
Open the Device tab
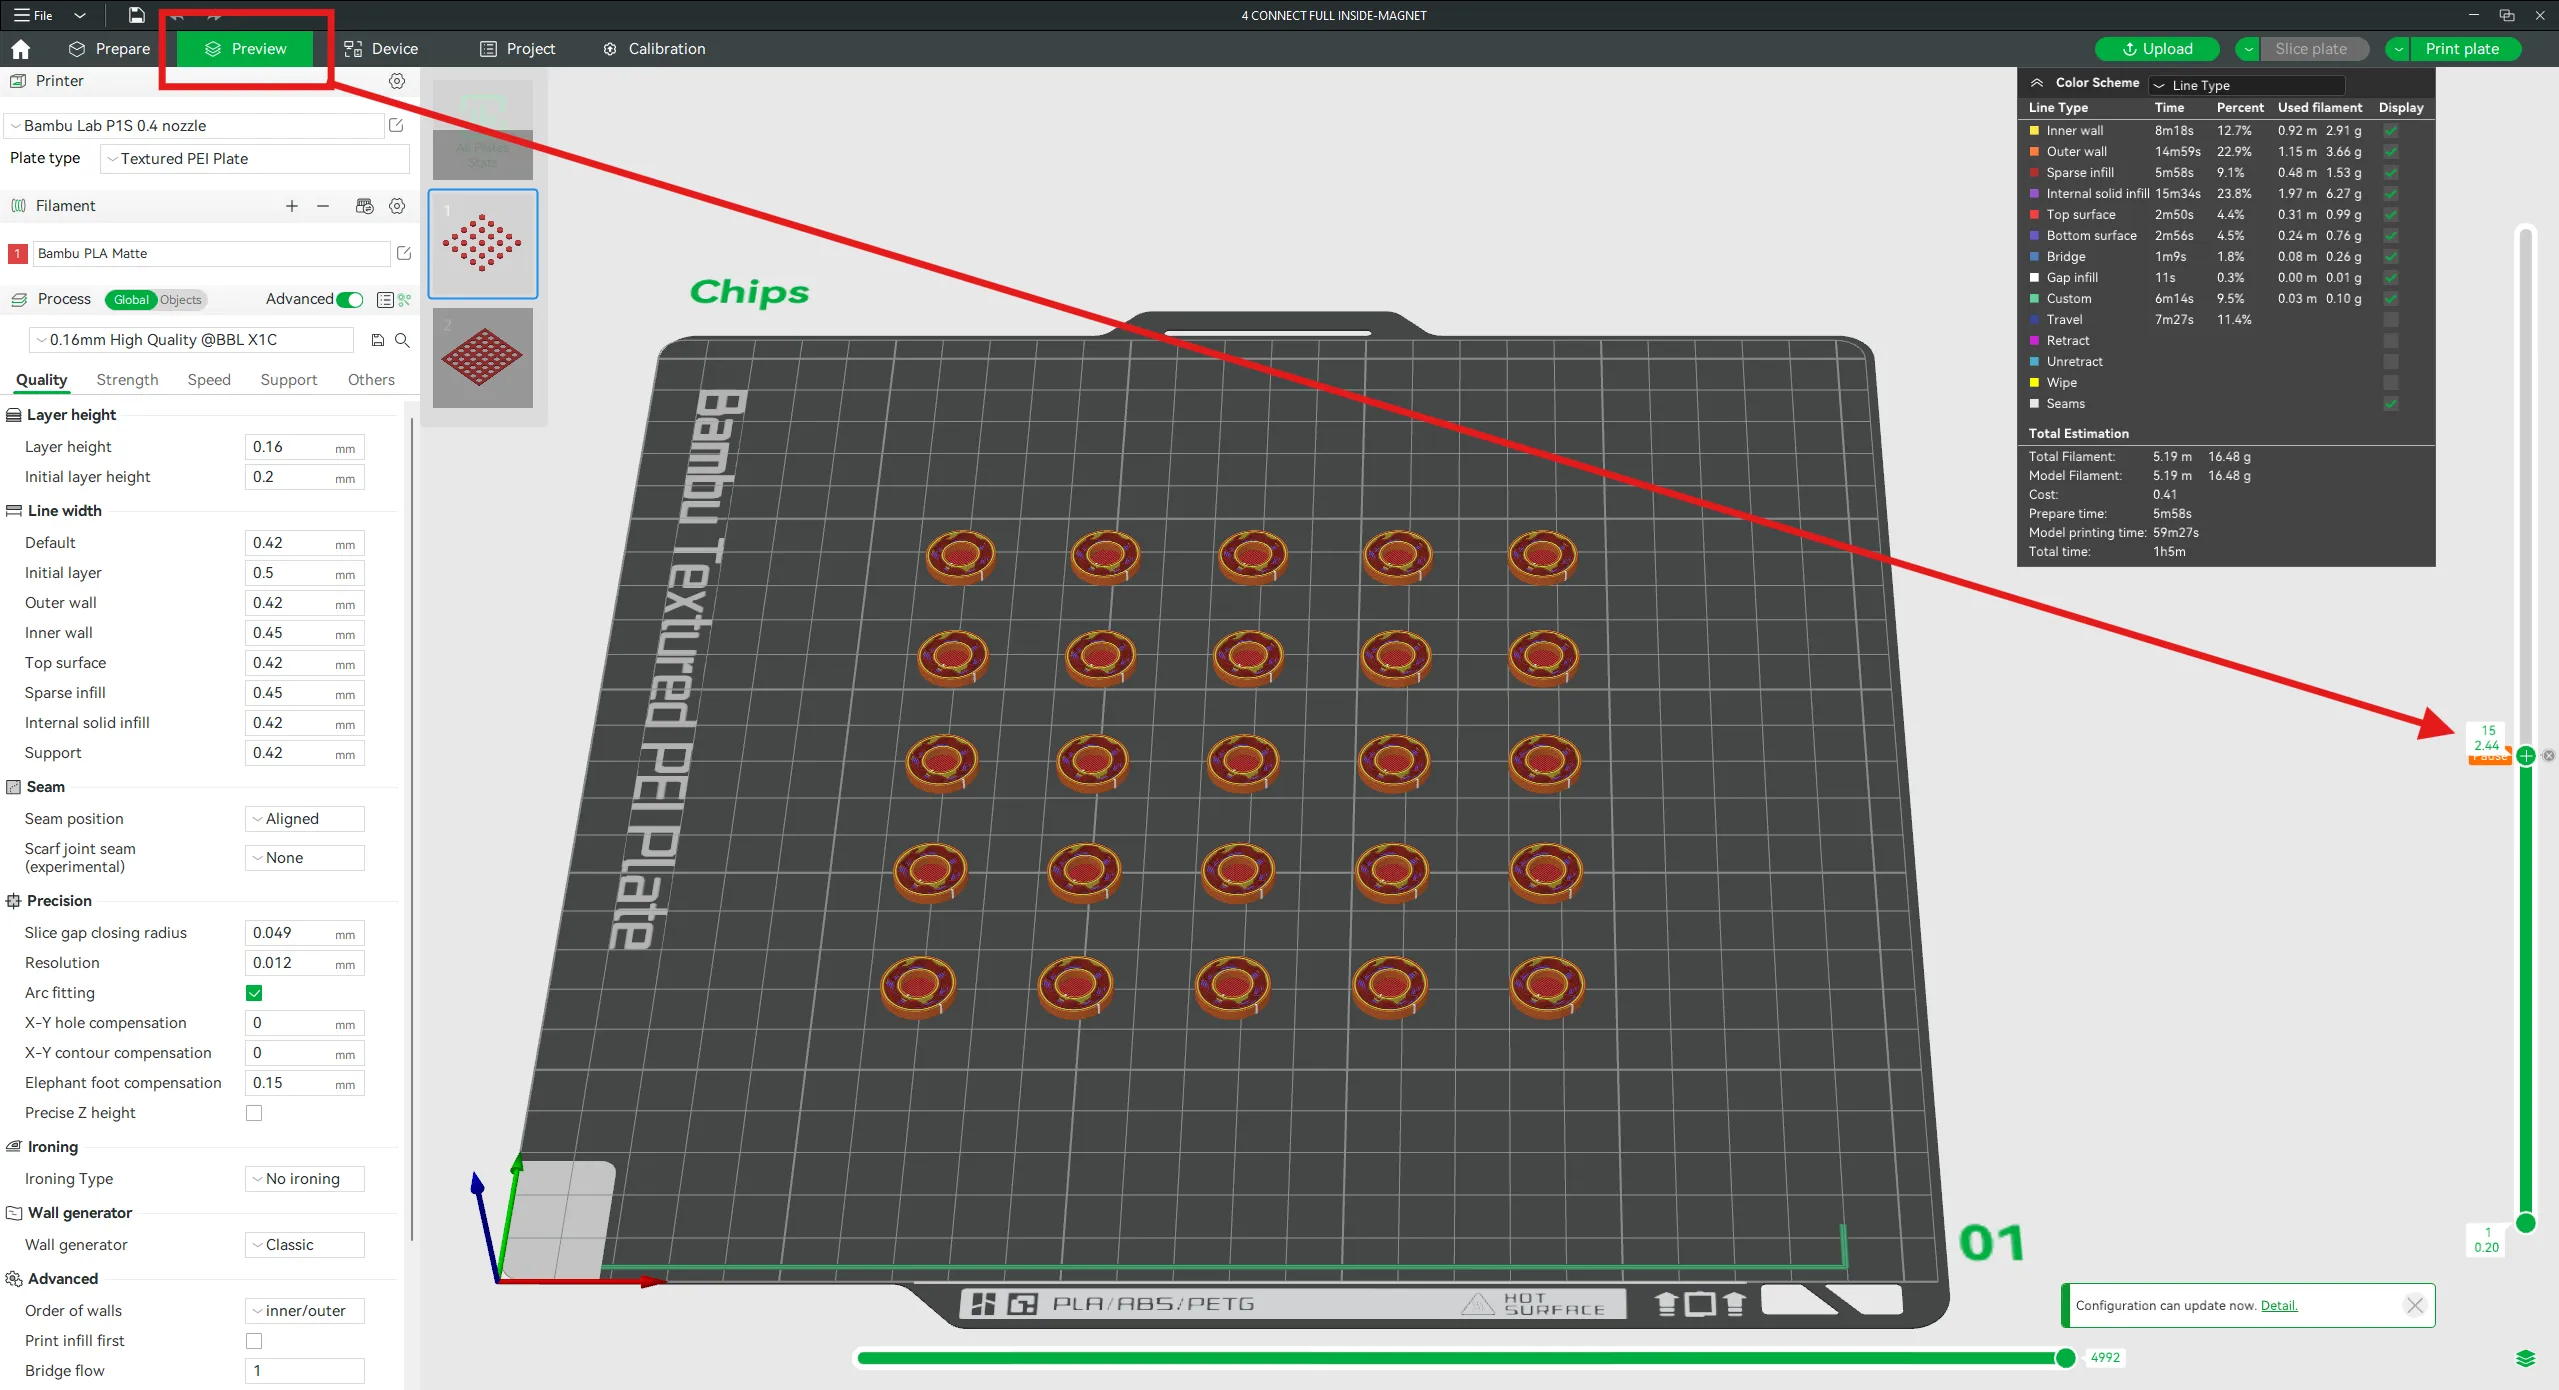click(381, 49)
